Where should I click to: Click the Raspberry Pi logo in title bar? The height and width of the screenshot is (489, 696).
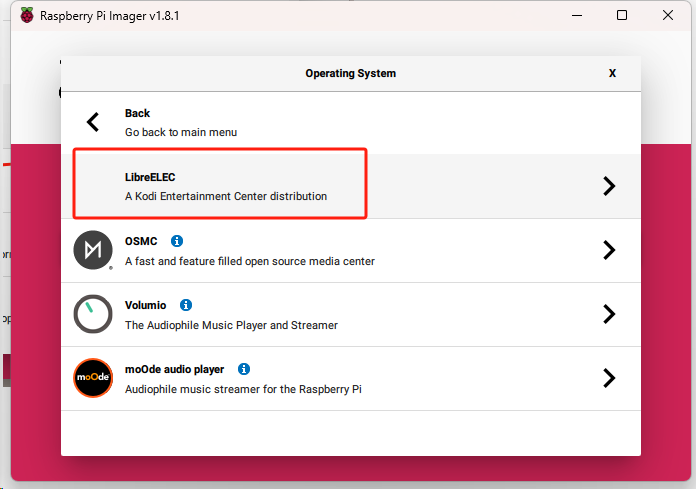27,16
